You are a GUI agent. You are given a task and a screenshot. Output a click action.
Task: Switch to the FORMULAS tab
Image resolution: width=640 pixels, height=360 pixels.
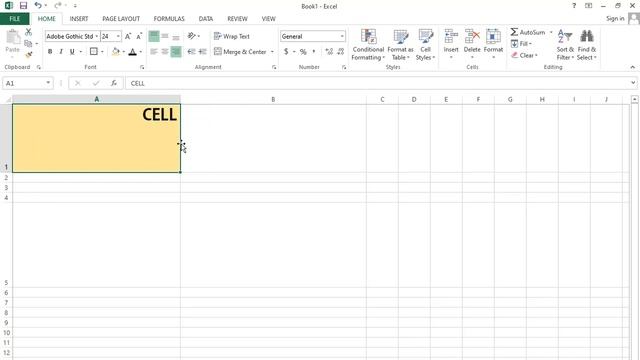(x=169, y=19)
